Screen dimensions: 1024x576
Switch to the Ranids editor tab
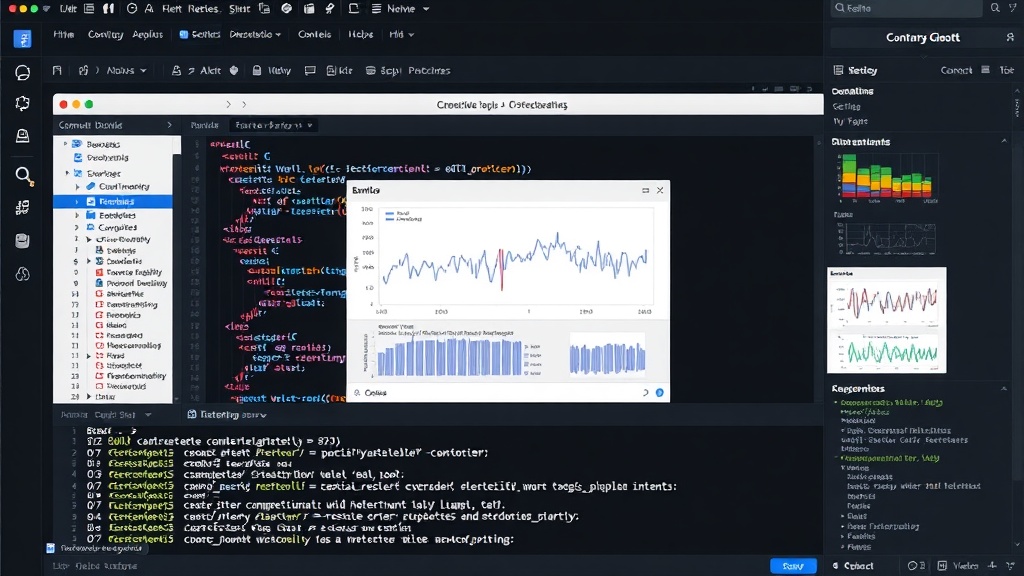click(x=204, y=125)
